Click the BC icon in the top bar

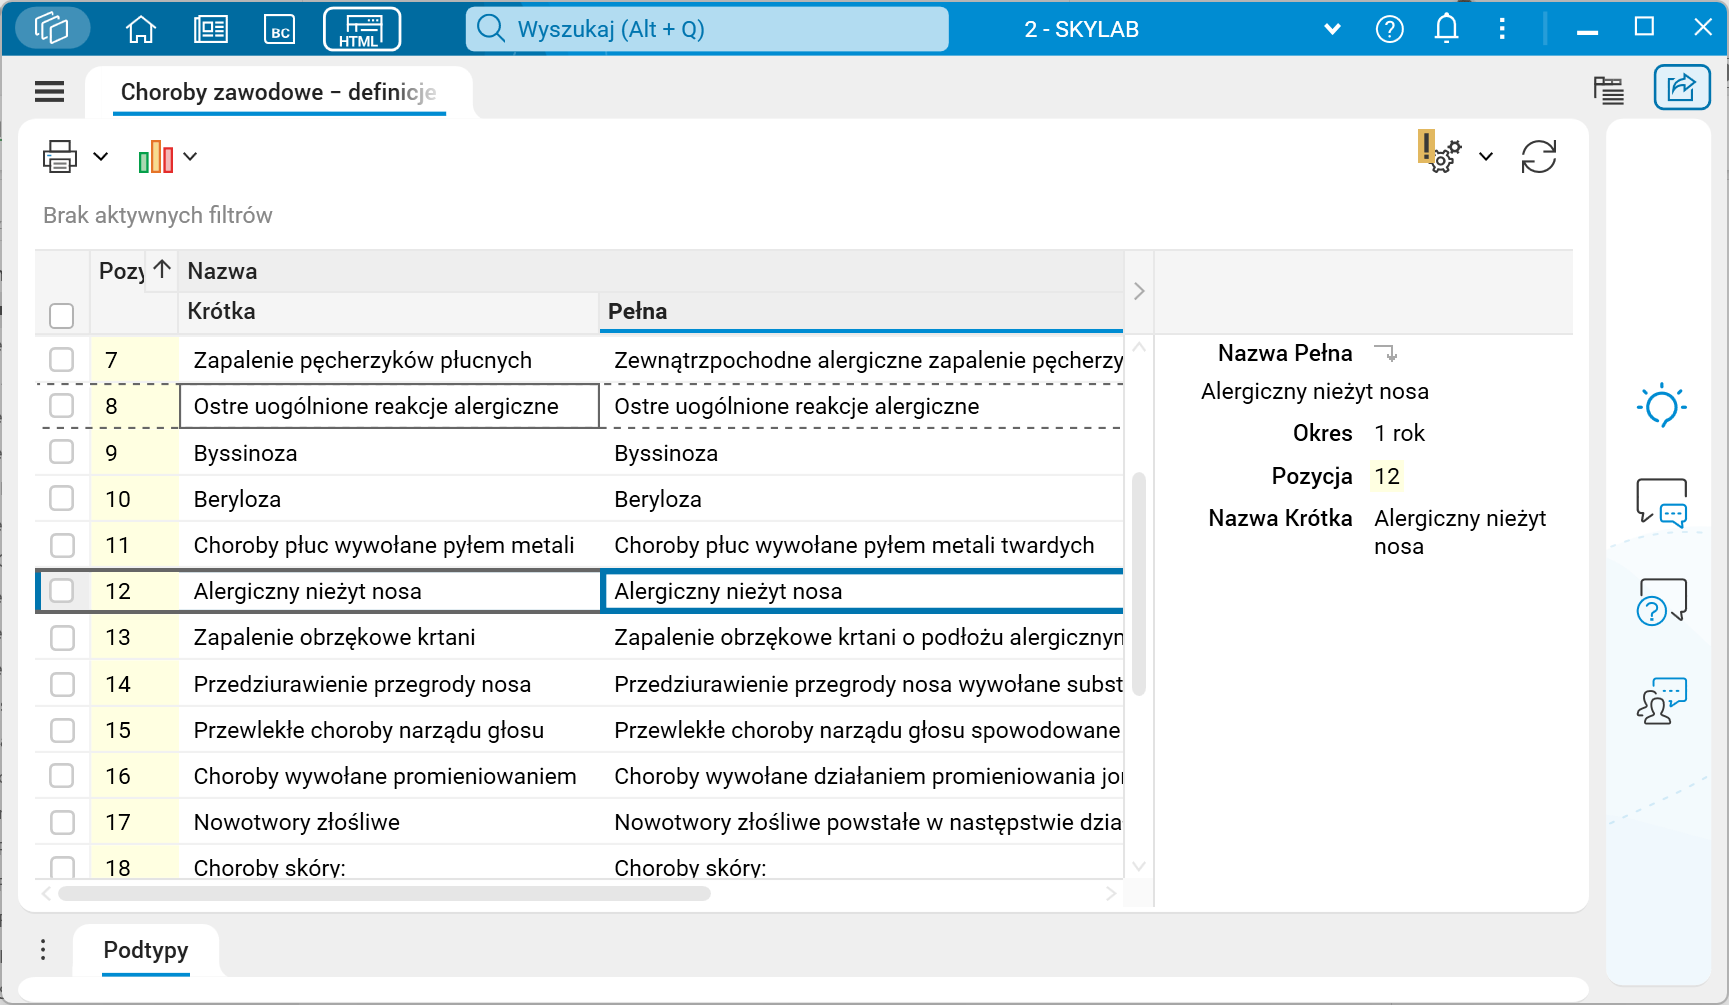click(280, 29)
